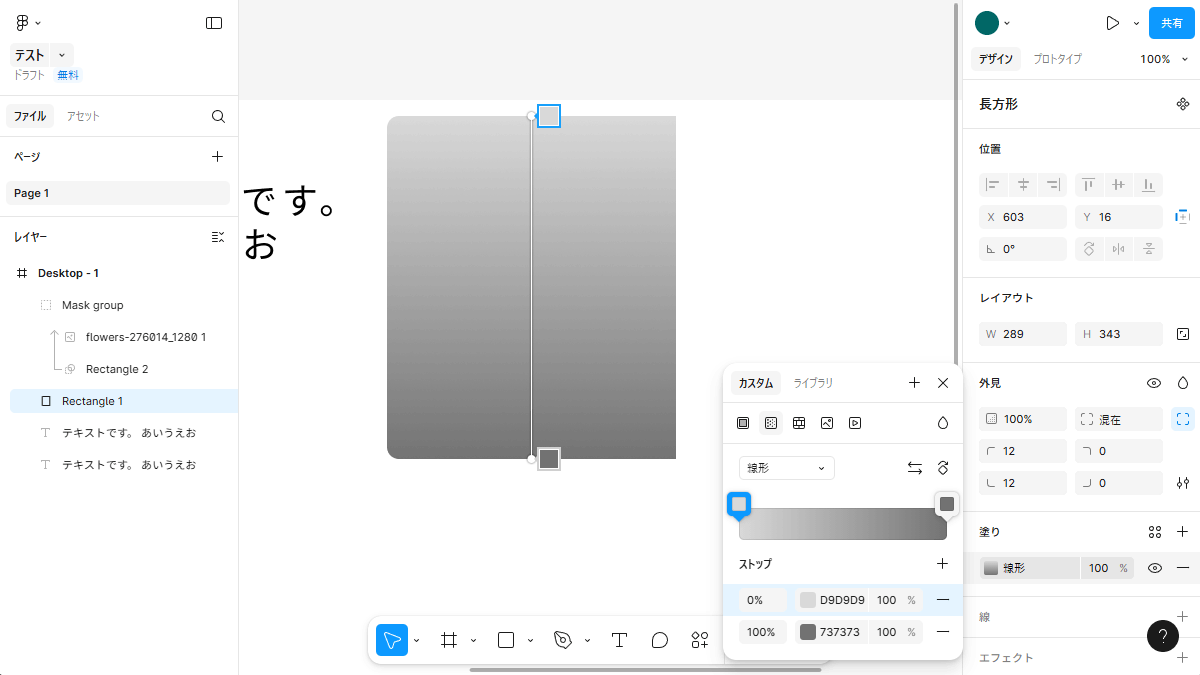This screenshot has height=675, width=1200.
Task: Toggle the sidebar panel layout icon
Action: pyautogui.click(x=214, y=23)
